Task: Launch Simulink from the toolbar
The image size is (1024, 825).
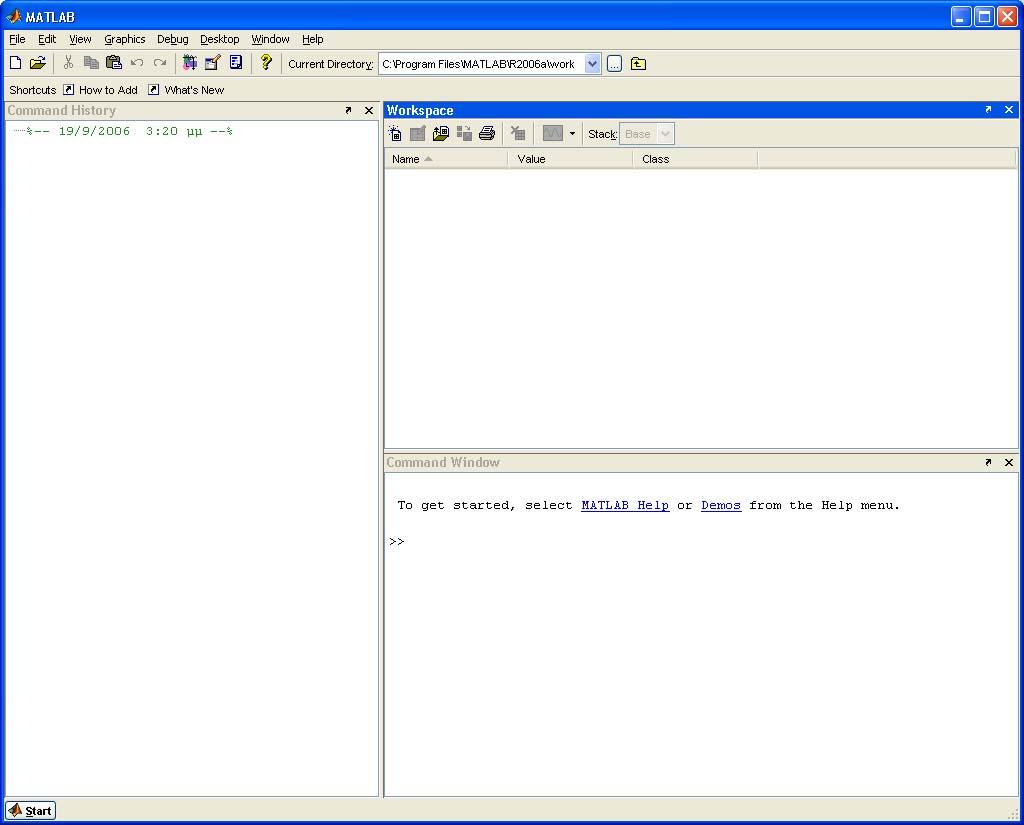Action: point(189,63)
